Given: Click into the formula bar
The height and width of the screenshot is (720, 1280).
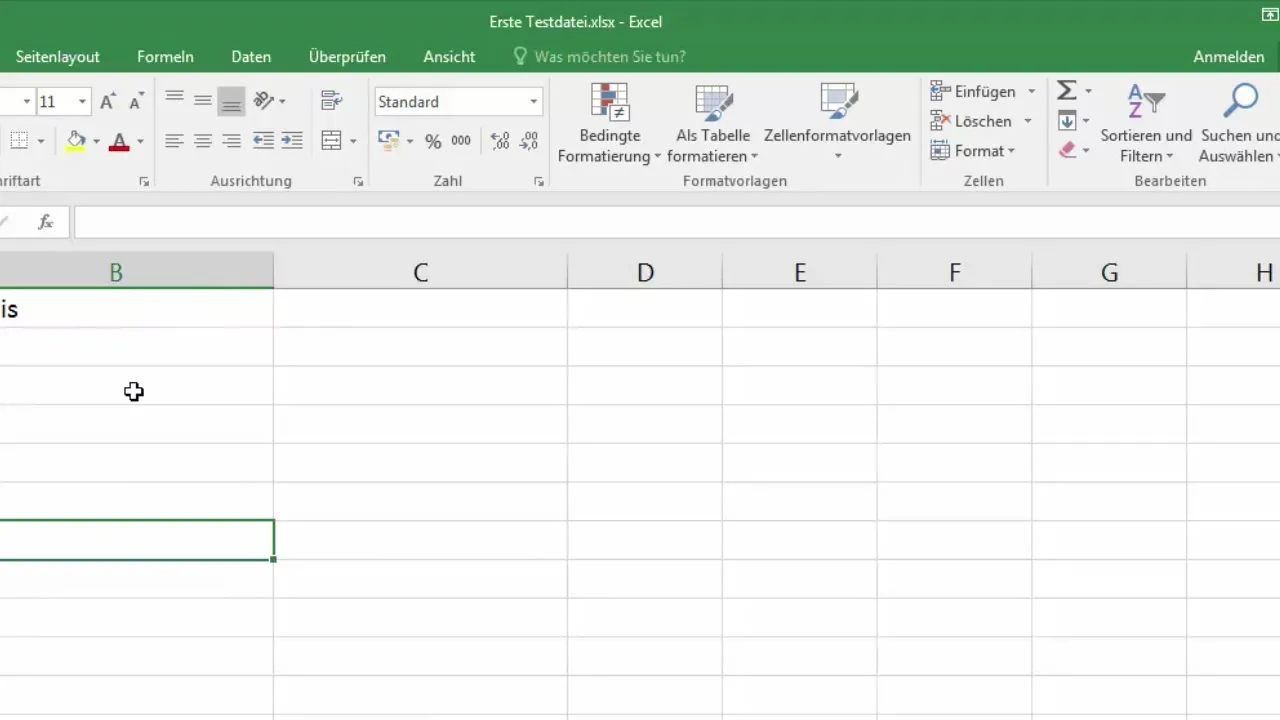Looking at the screenshot, I should click(x=676, y=223).
